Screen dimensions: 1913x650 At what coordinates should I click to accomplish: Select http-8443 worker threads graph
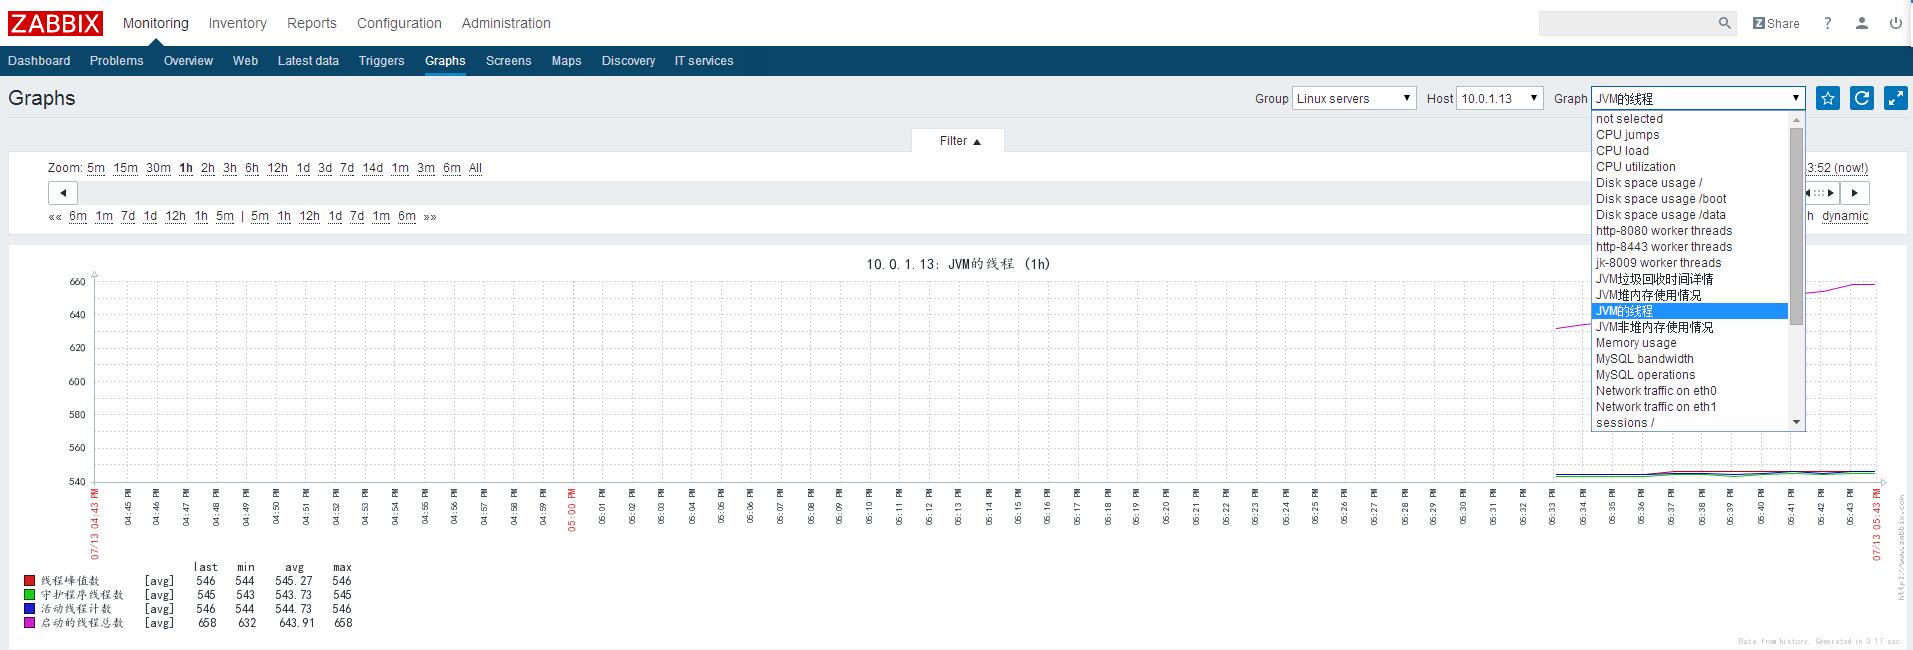coord(1690,247)
